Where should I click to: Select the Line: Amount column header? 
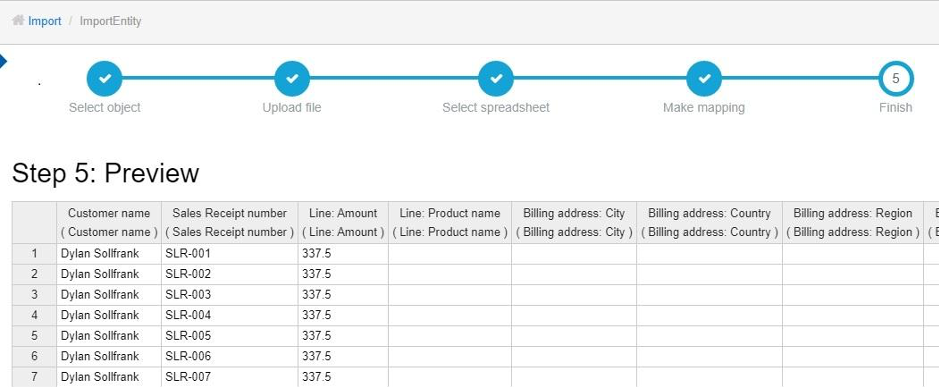tap(343, 222)
